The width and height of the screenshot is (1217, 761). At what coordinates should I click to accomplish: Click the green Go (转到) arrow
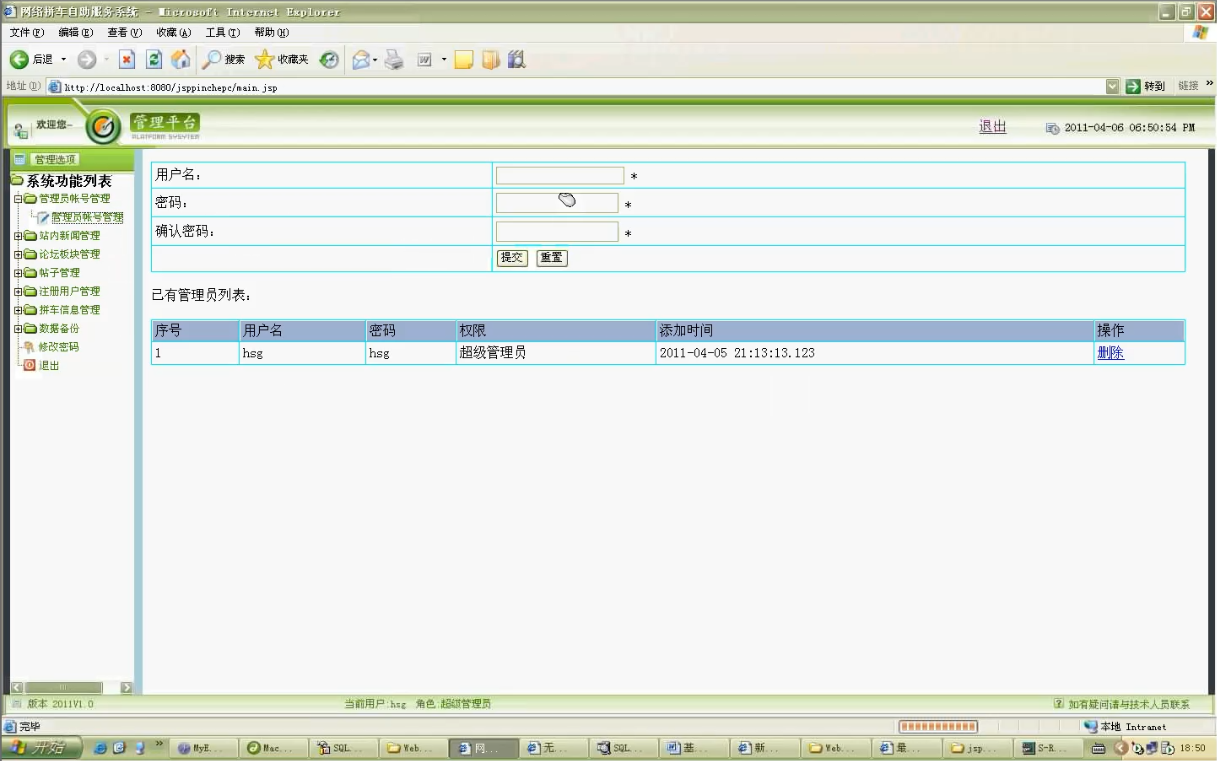tap(1134, 87)
